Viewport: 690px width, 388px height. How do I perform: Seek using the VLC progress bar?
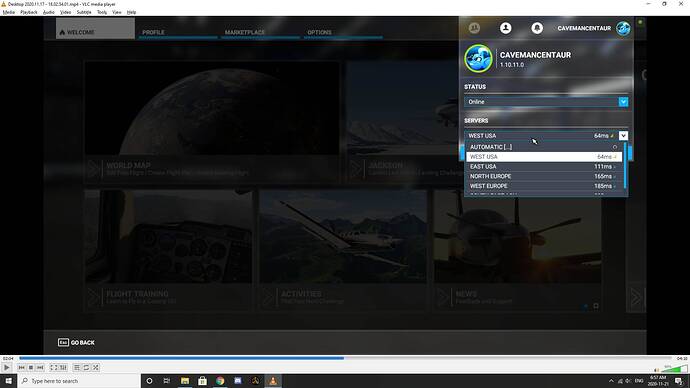pyautogui.click(x=345, y=359)
